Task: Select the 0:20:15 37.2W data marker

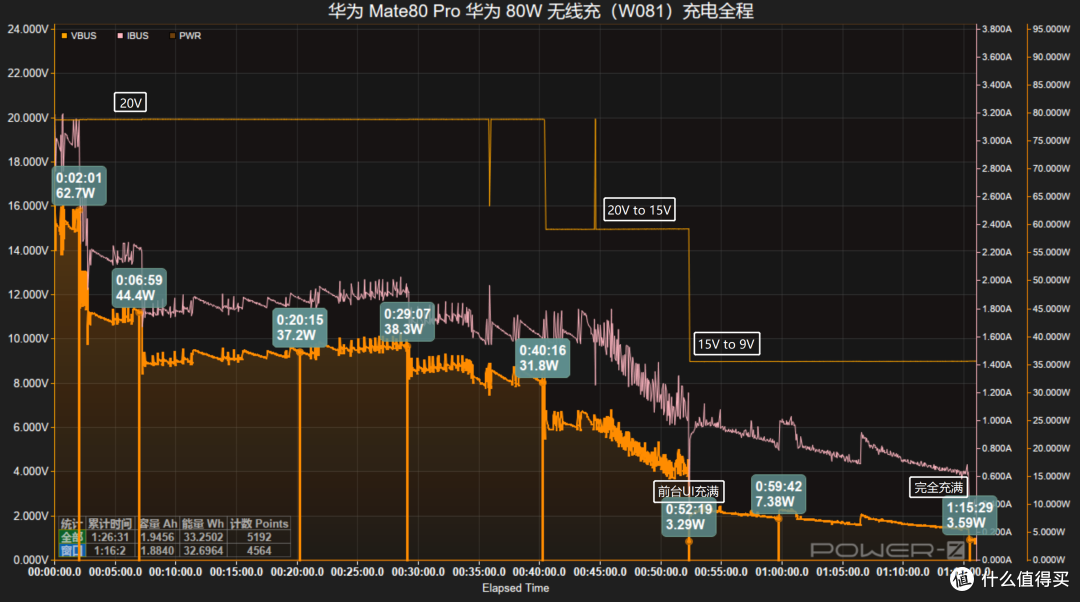Action: 300,327
